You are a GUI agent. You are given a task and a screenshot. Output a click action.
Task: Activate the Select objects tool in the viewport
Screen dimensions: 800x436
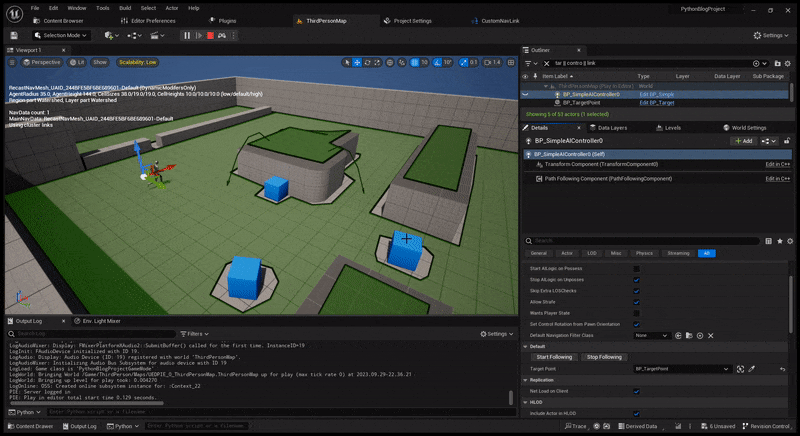[347, 62]
